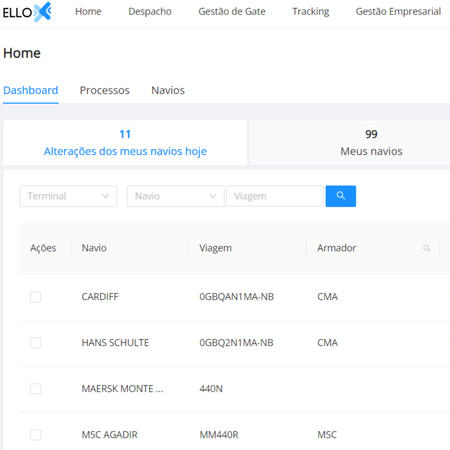Image resolution: width=450 pixels, height=450 pixels.
Task: Check the MAERSK MONTE row checkbox
Action: pyautogui.click(x=36, y=389)
